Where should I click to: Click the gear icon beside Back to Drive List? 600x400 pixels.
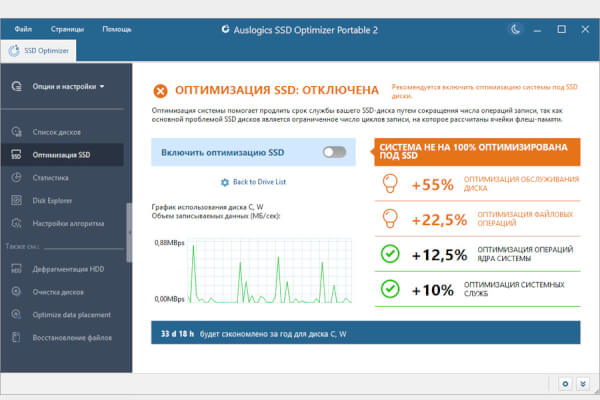tap(225, 182)
